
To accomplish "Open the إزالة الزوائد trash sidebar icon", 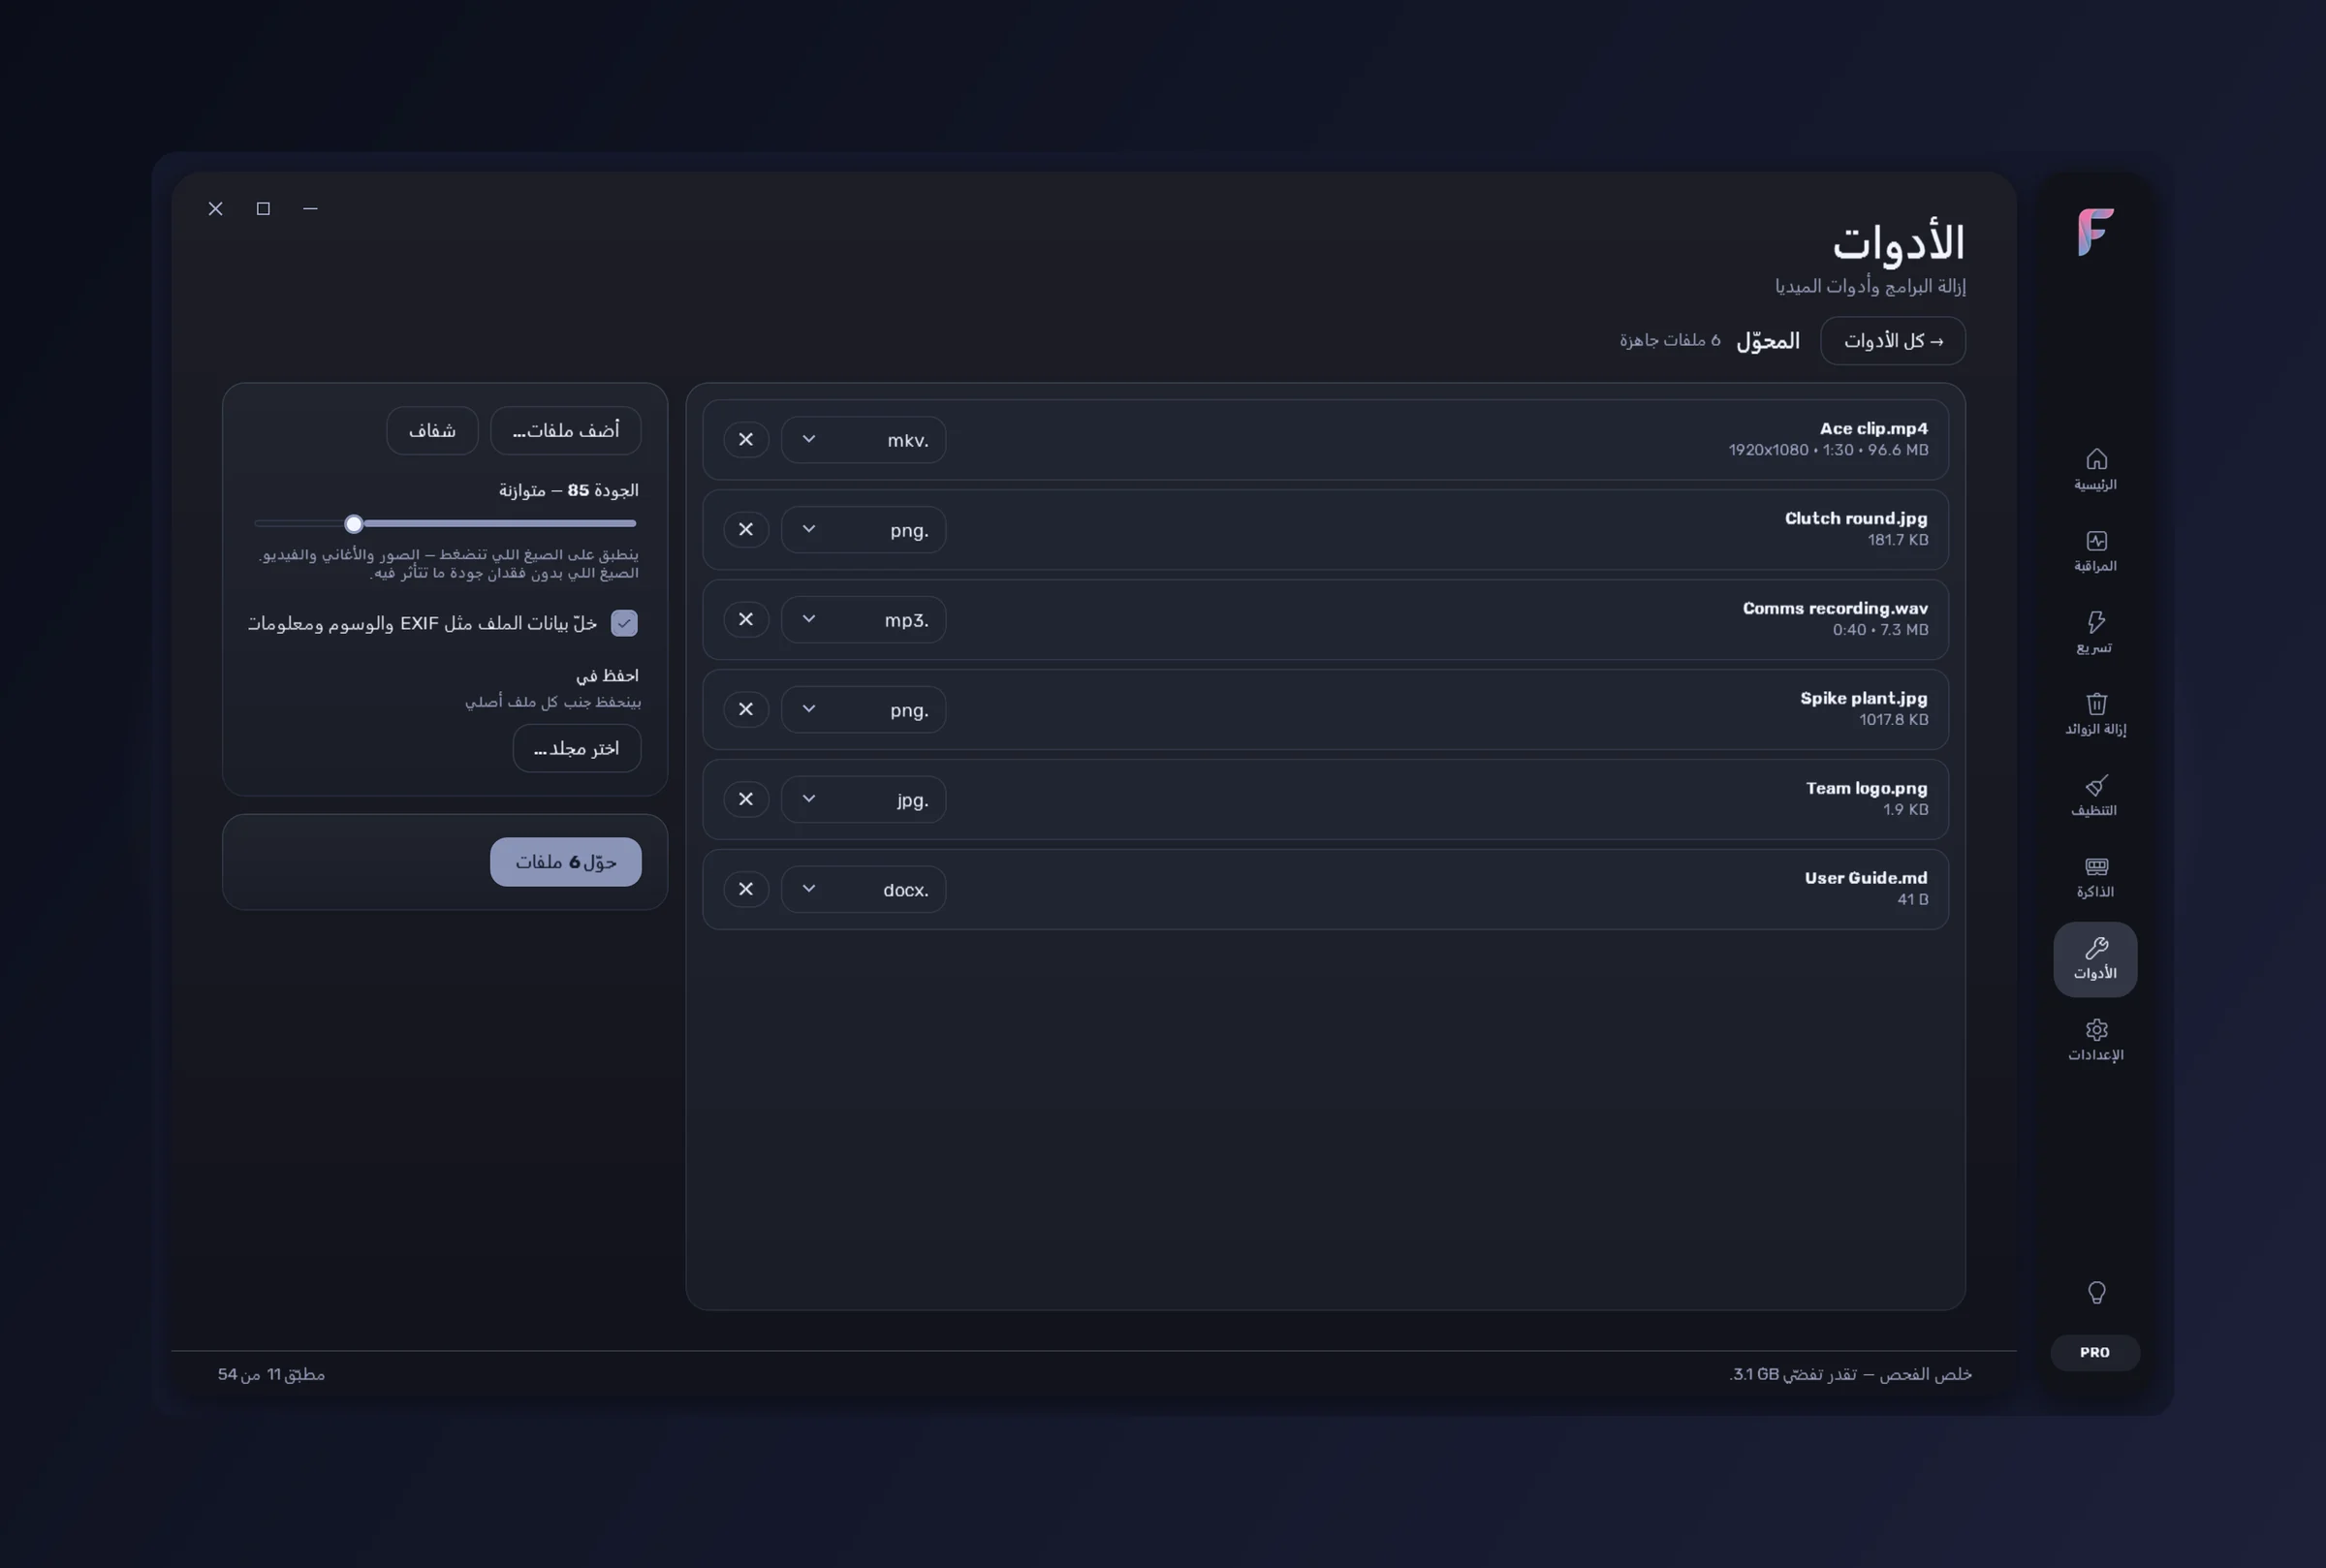I will click(2095, 714).
